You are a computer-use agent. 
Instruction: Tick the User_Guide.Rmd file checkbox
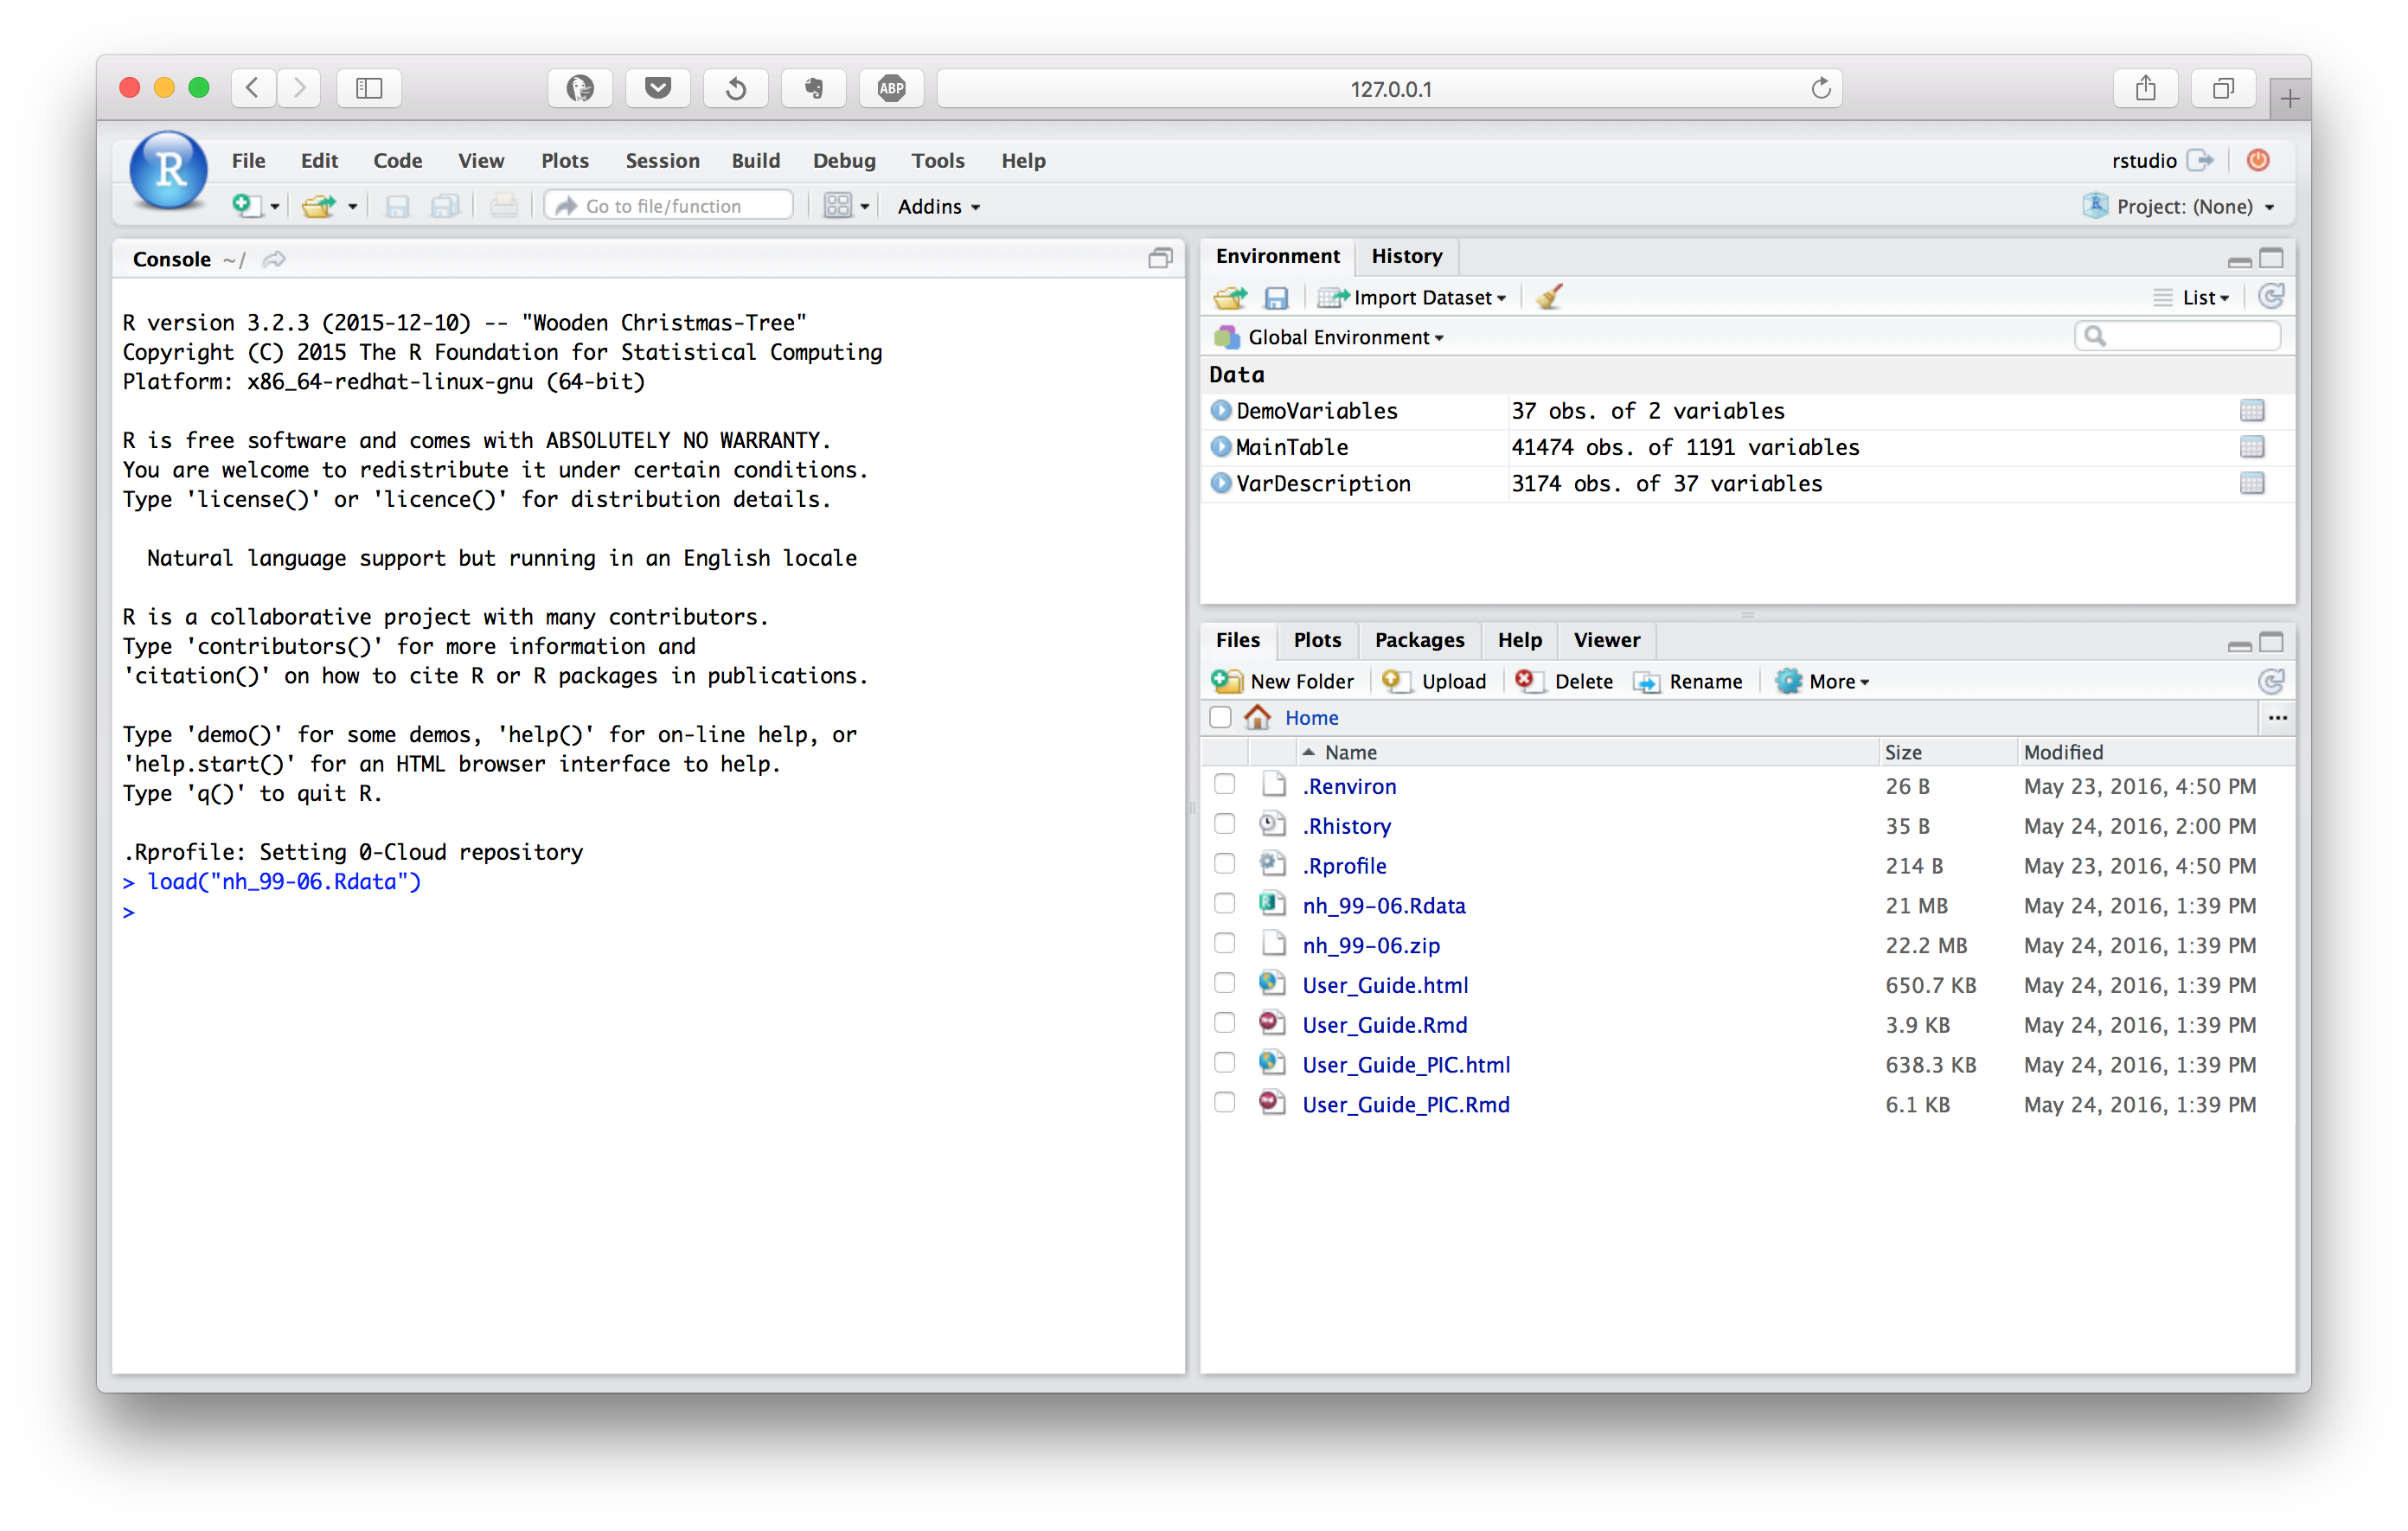1224,1023
